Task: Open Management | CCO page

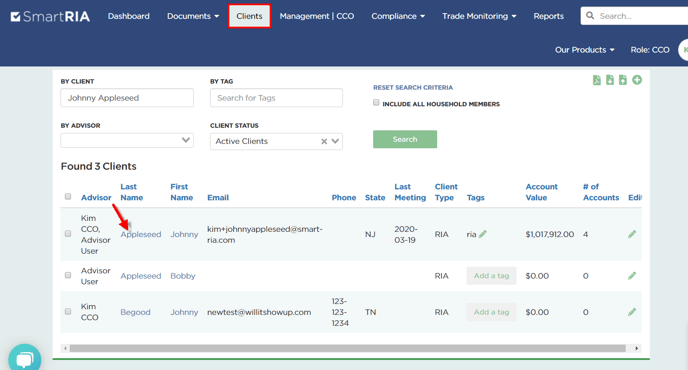Action: tap(317, 16)
